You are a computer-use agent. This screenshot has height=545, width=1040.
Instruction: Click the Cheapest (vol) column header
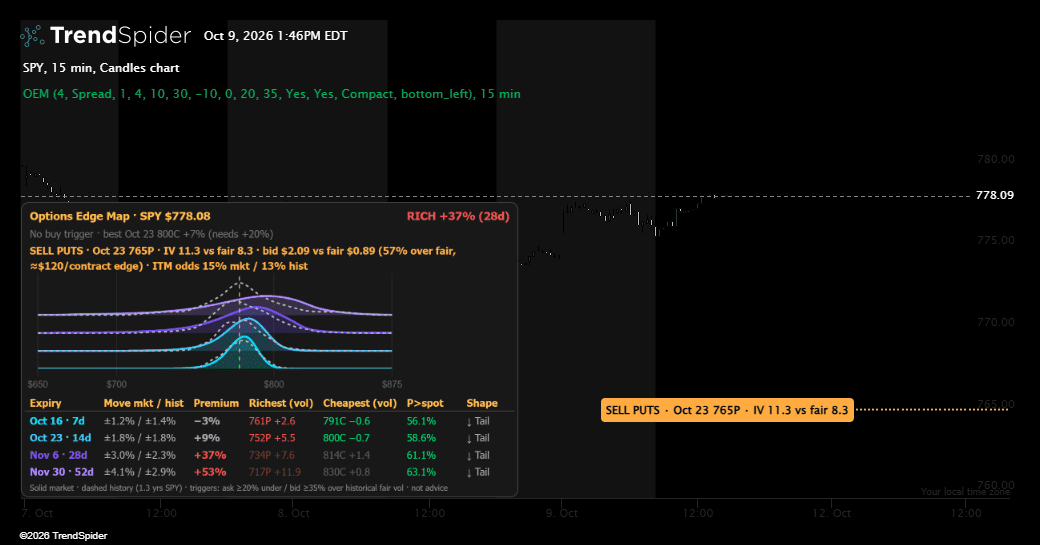point(360,403)
